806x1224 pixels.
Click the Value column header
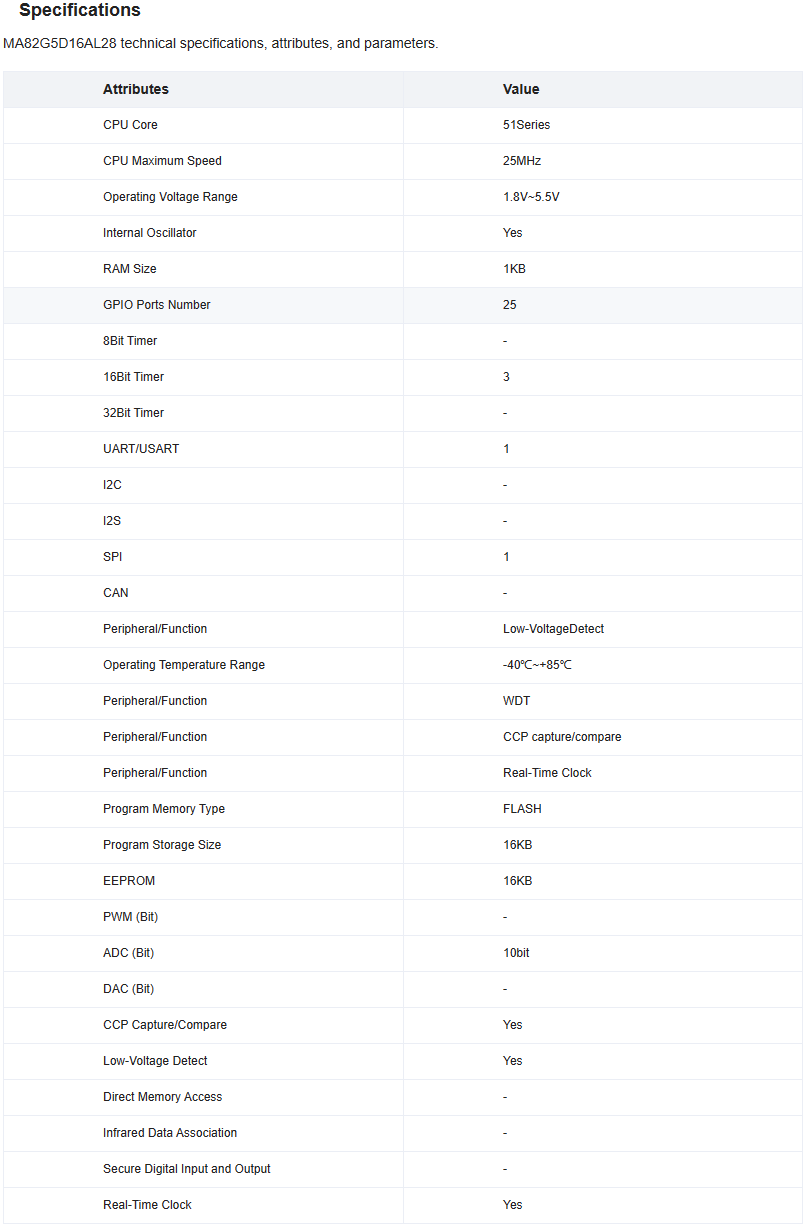tap(521, 89)
